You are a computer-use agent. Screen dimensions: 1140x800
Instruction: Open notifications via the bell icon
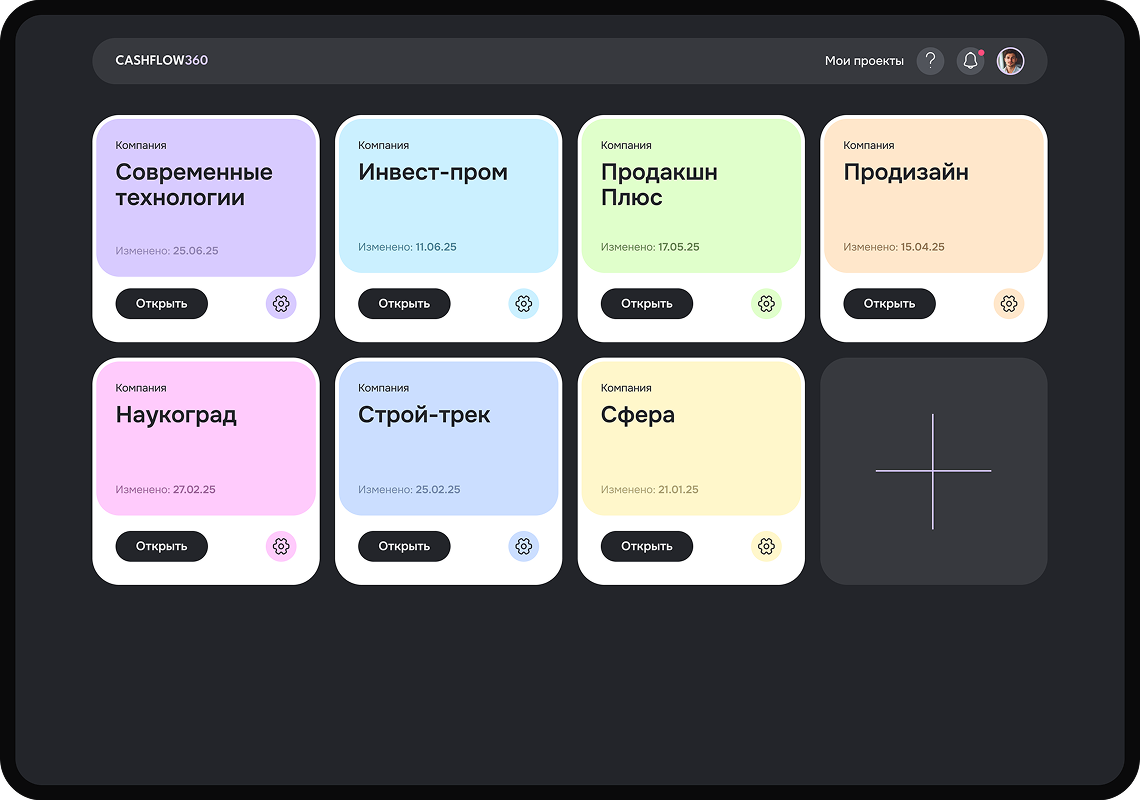tap(969, 61)
